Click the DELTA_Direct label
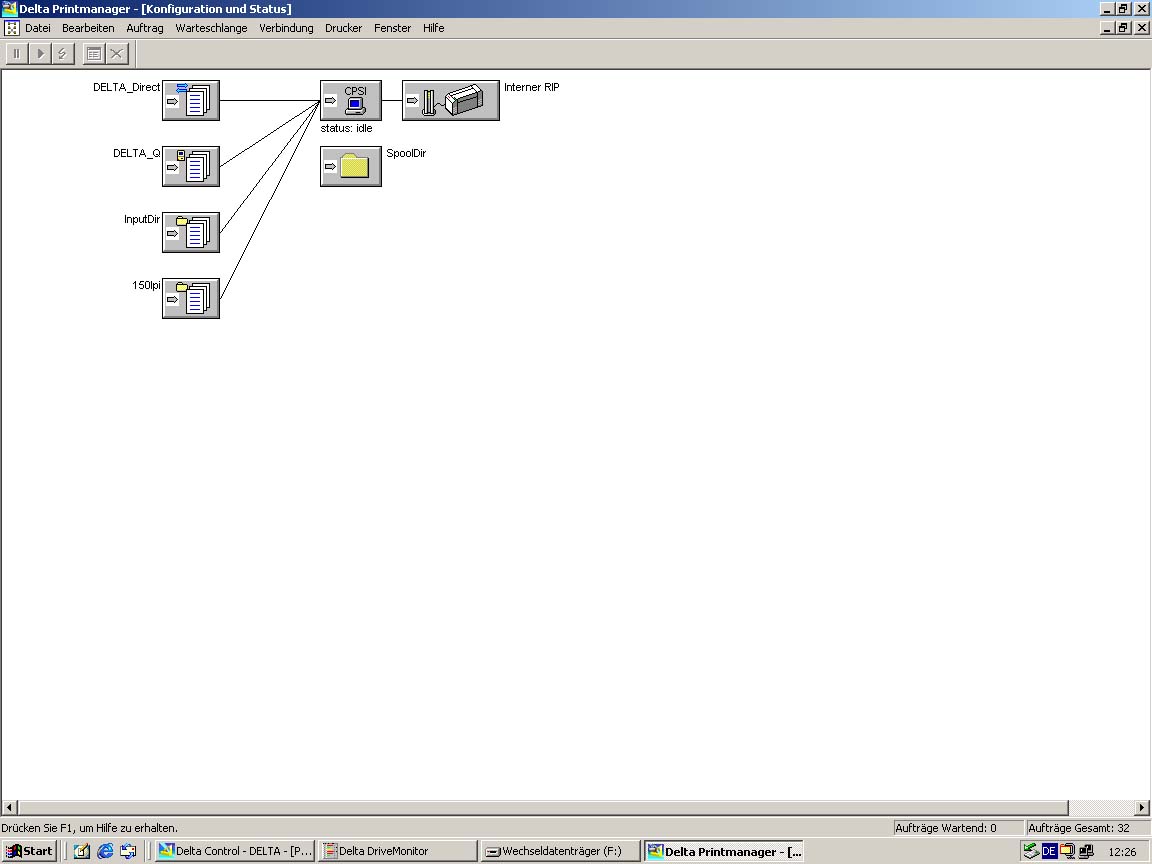The height and width of the screenshot is (864, 1152). pyautogui.click(x=126, y=87)
